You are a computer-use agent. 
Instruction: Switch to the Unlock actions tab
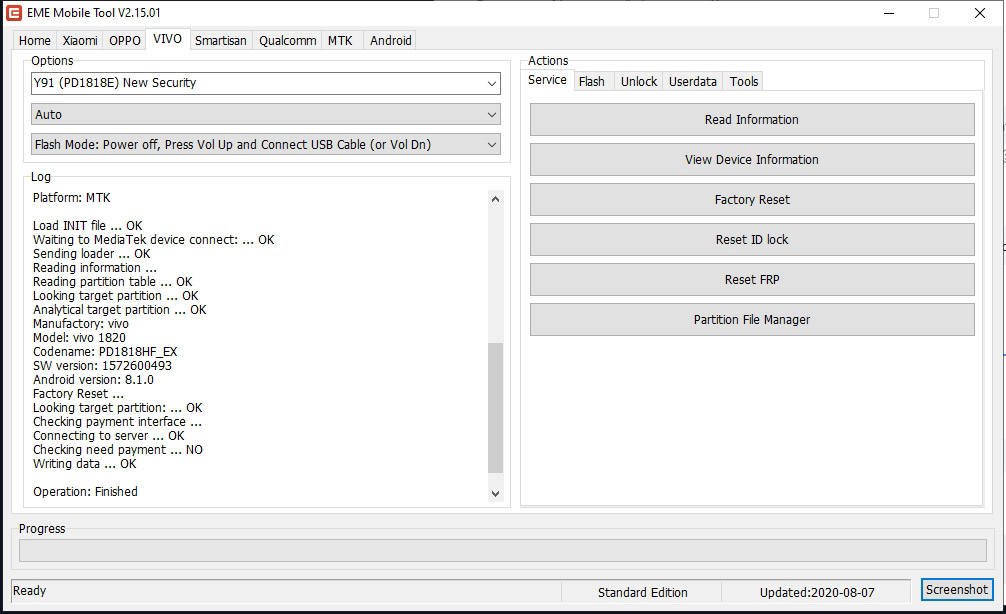click(x=639, y=81)
